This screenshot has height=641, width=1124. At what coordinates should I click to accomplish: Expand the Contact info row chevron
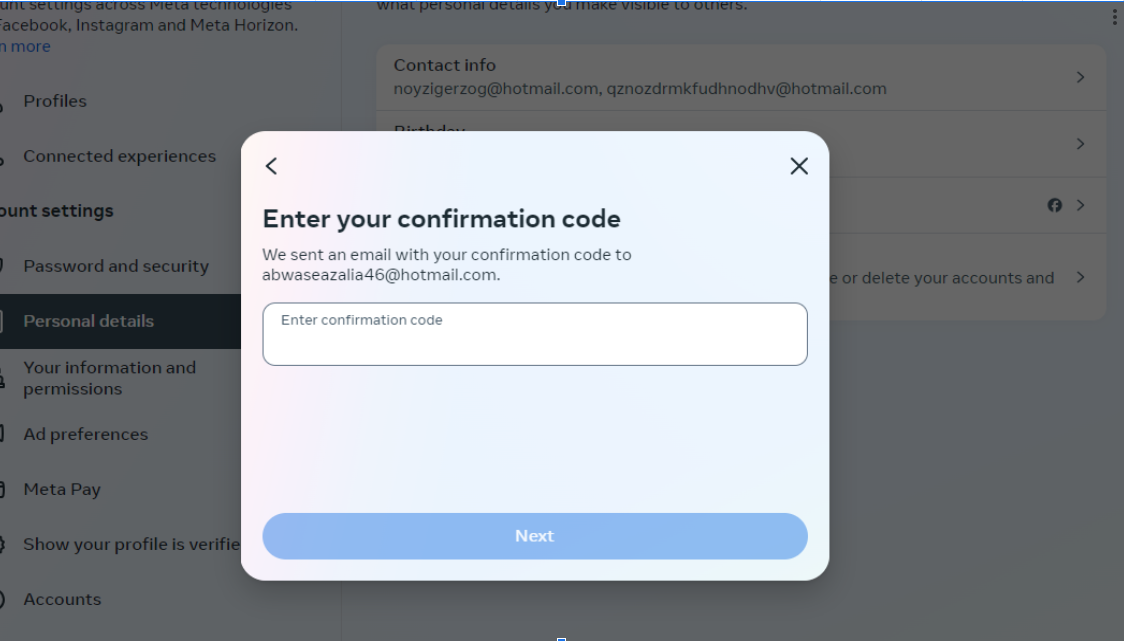pyautogui.click(x=1080, y=77)
